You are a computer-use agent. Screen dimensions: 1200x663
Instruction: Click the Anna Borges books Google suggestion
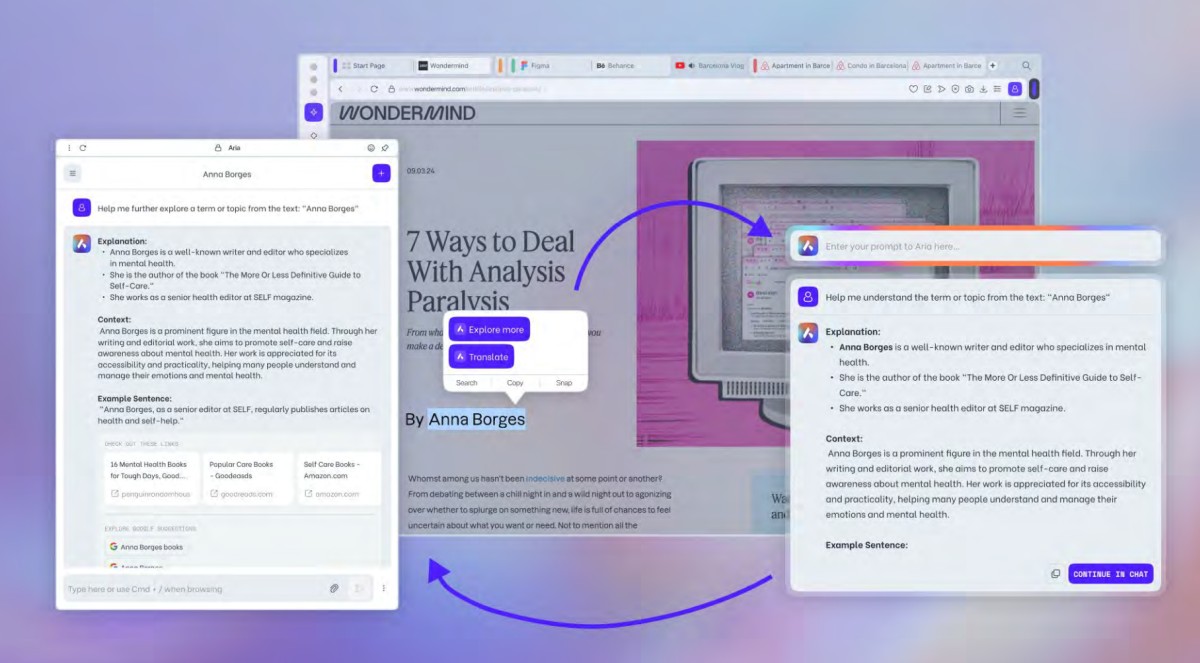(146, 547)
